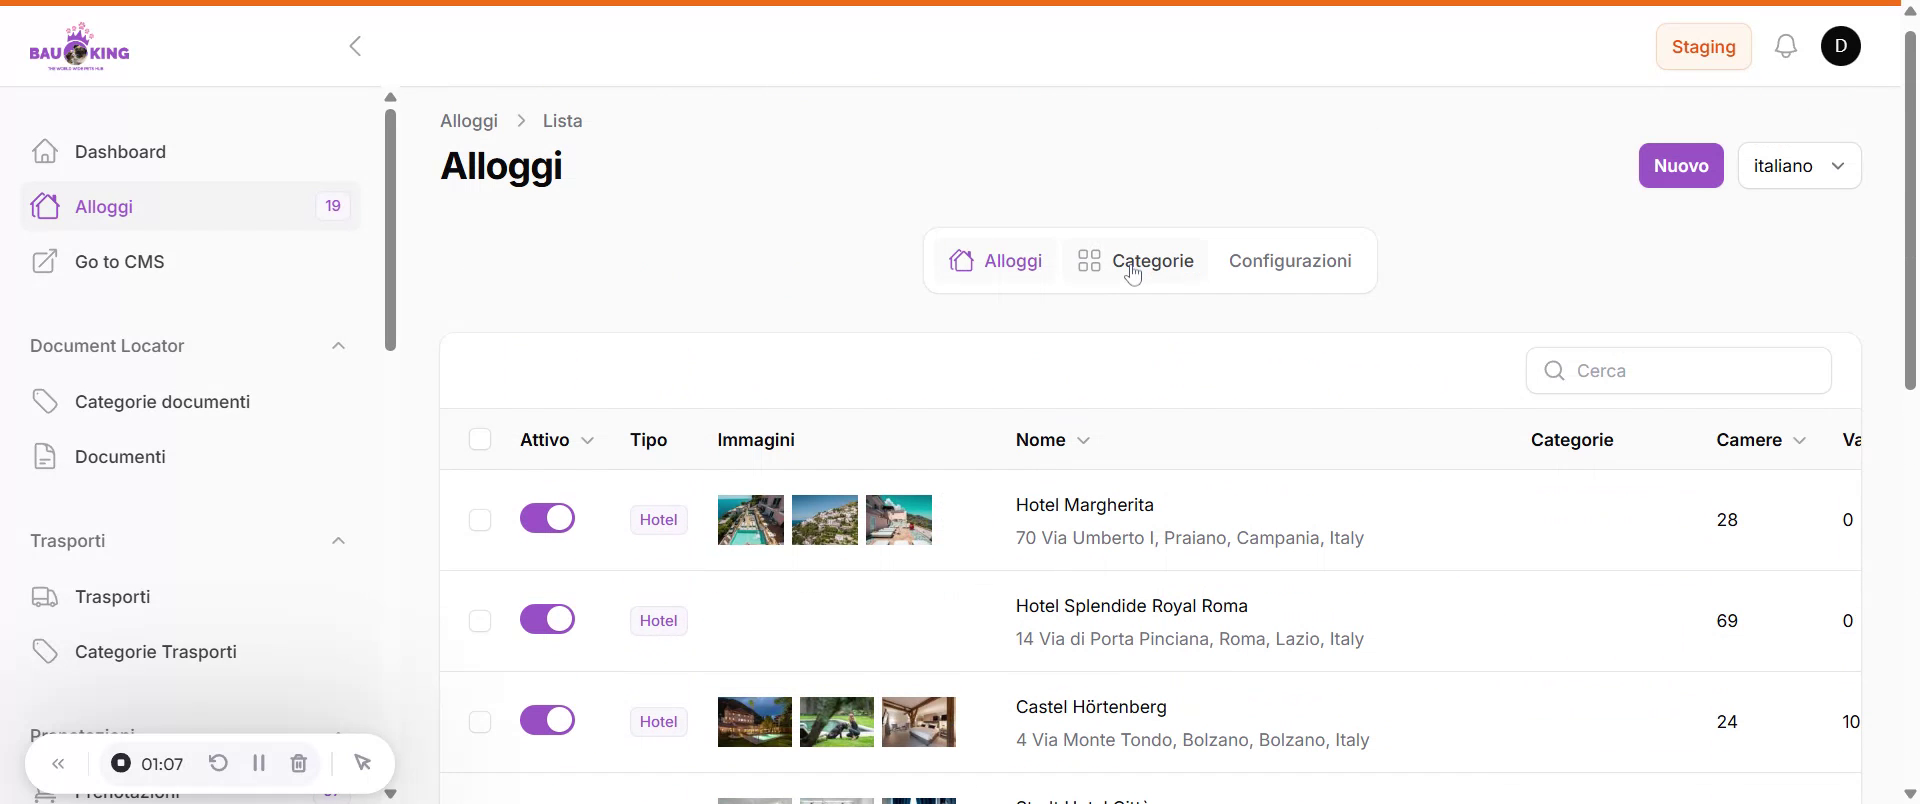Open notifications bell
Screen dimensions: 1920x804
pos(1786,46)
